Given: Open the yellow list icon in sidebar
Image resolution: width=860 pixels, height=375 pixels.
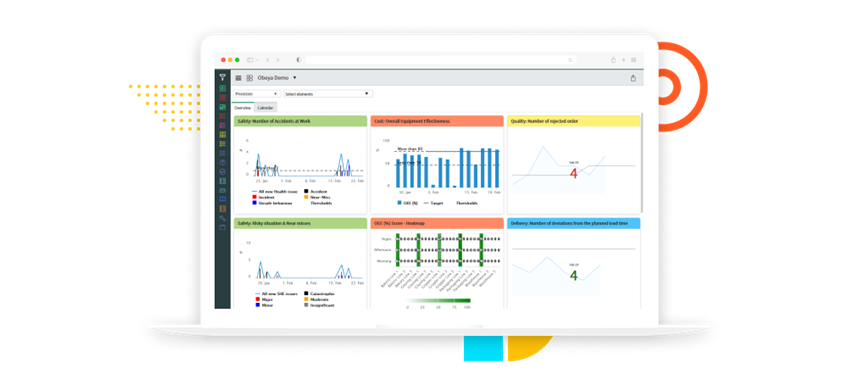Looking at the screenshot, I should tap(223, 144).
